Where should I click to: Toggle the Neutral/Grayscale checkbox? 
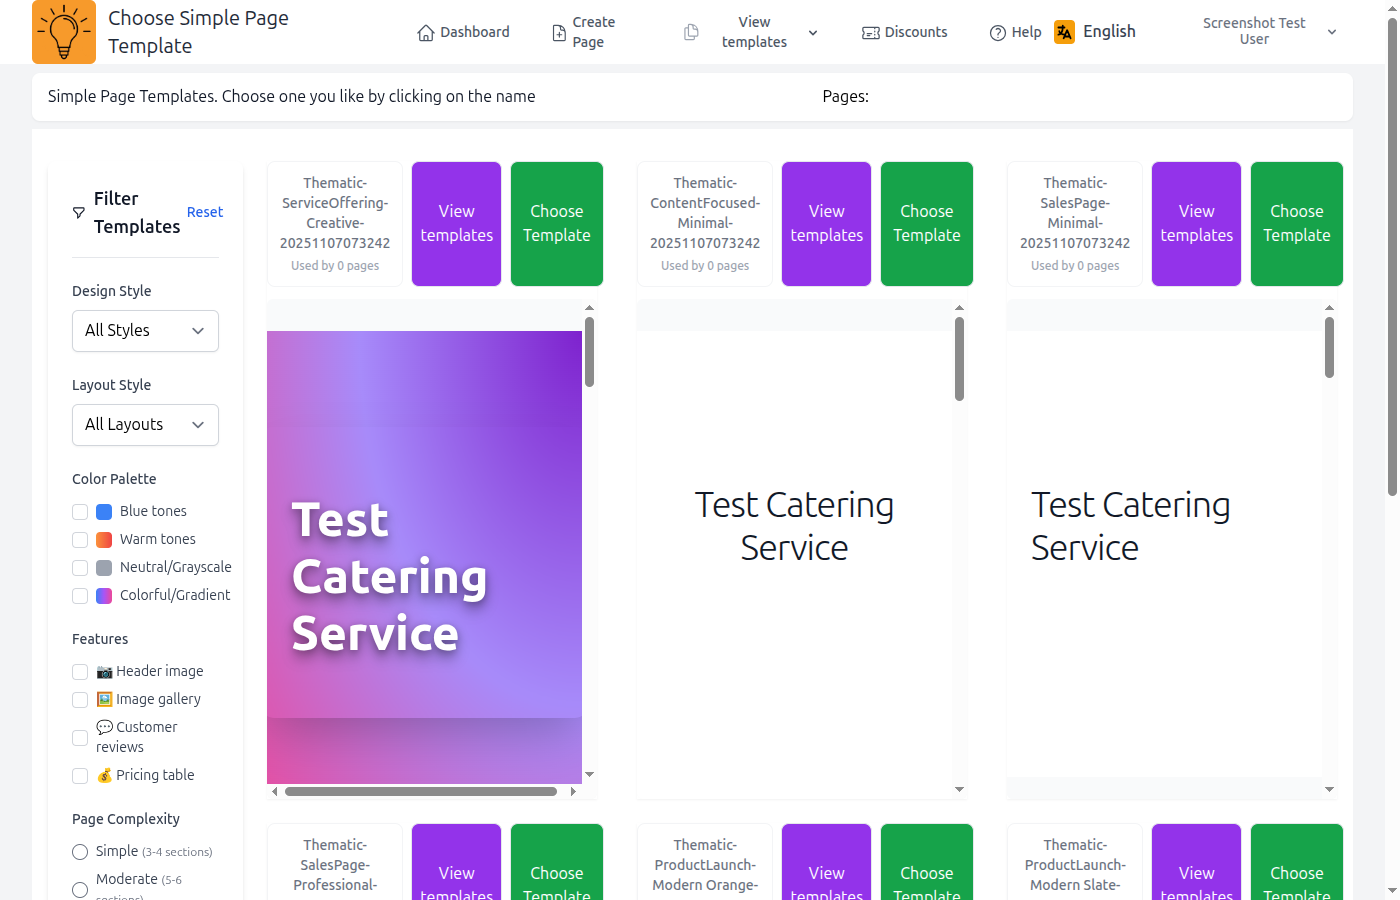tap(80, 568)
